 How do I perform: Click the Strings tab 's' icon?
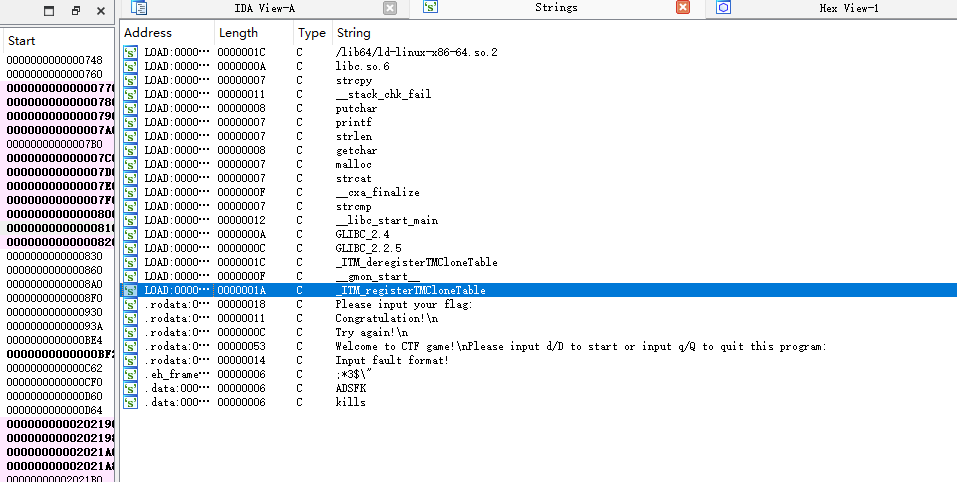pyautogui.click(x=430, y=7)
